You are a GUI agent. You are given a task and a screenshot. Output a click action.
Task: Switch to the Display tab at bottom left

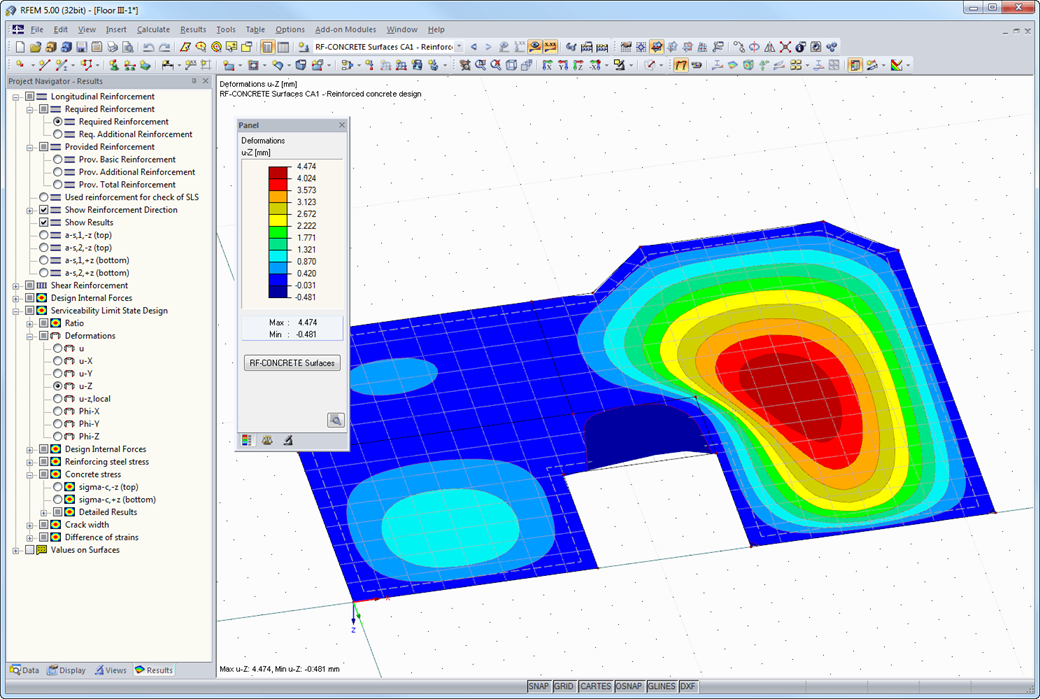67,670
